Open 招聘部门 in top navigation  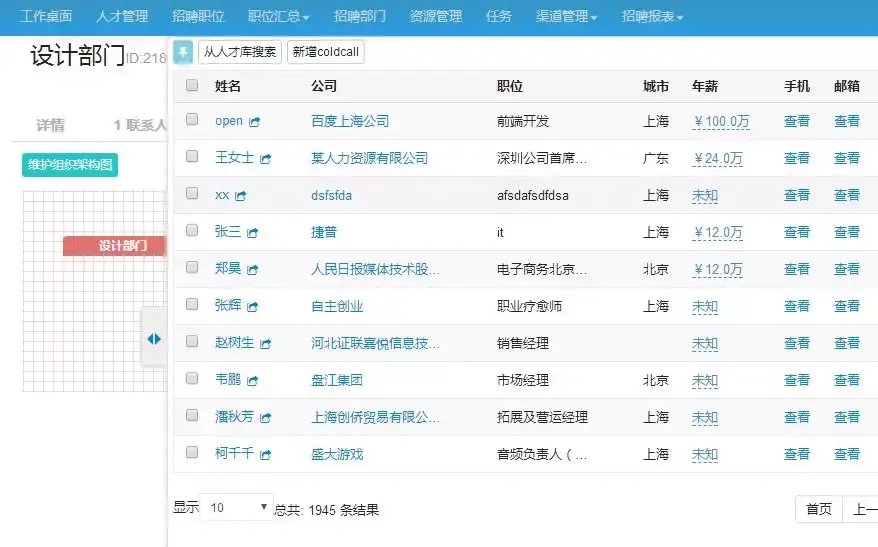[x=359, y=16]
